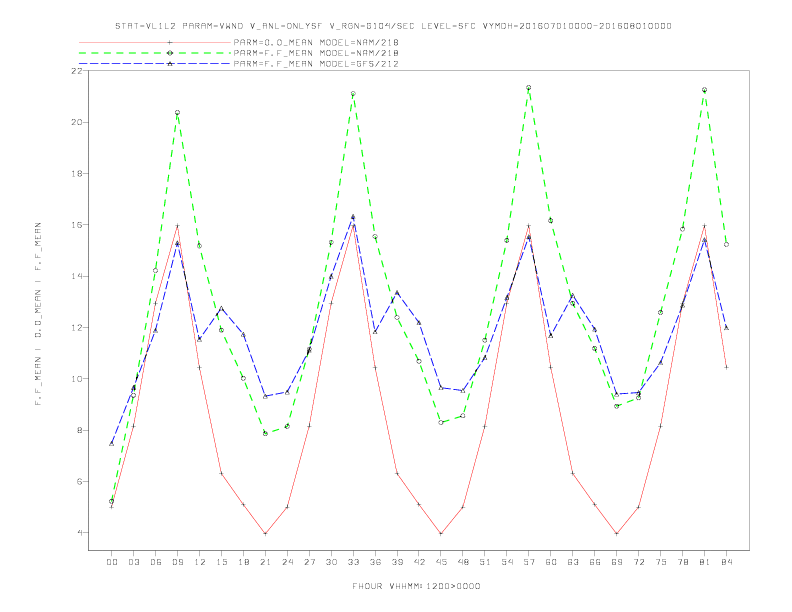Click the red solid legend line sample

tap(155, 42)
